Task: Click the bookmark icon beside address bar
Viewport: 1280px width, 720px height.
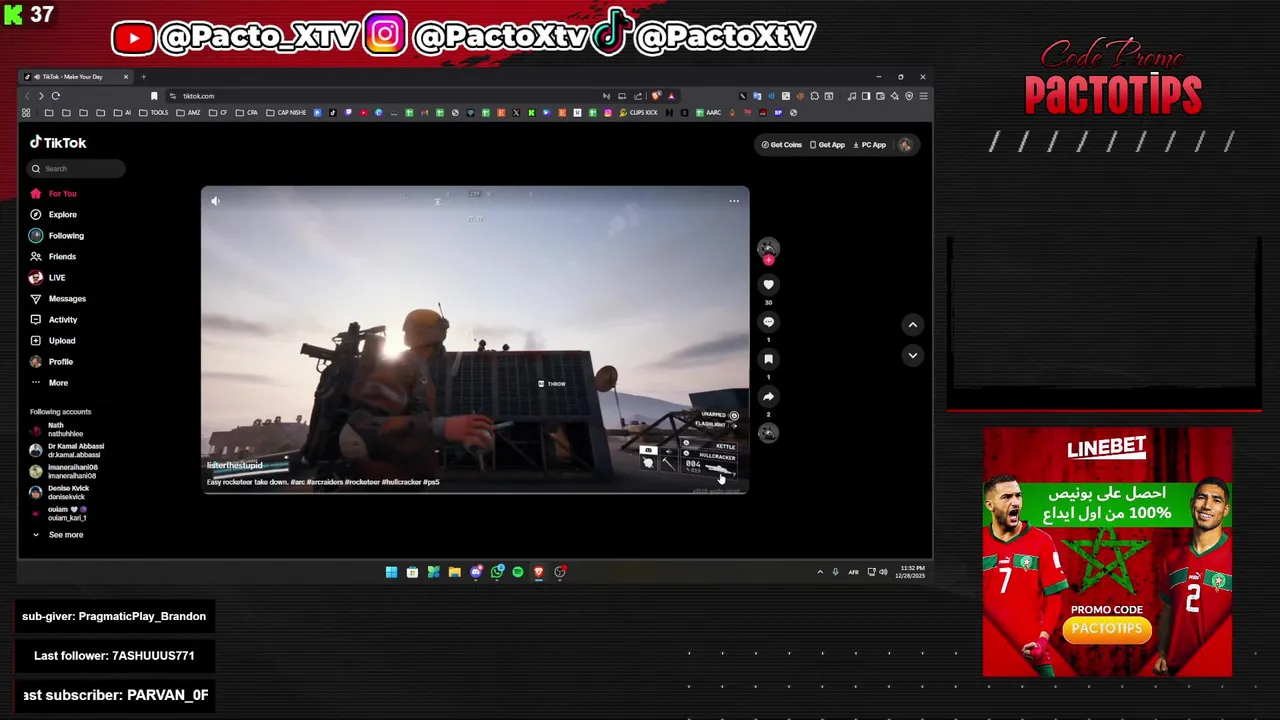Action: click(154, 96)
